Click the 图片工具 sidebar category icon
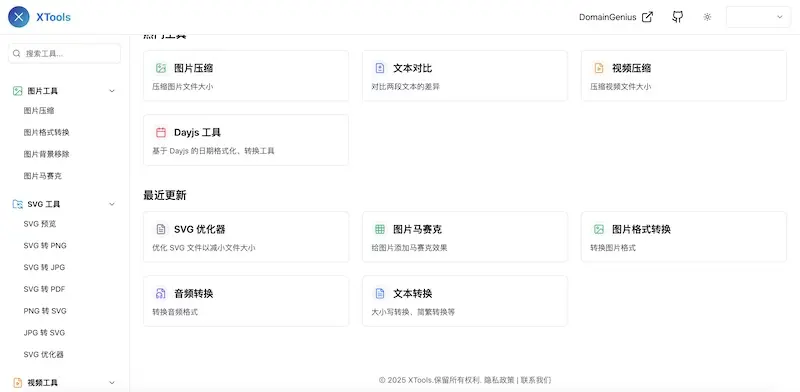 (18, 91)
